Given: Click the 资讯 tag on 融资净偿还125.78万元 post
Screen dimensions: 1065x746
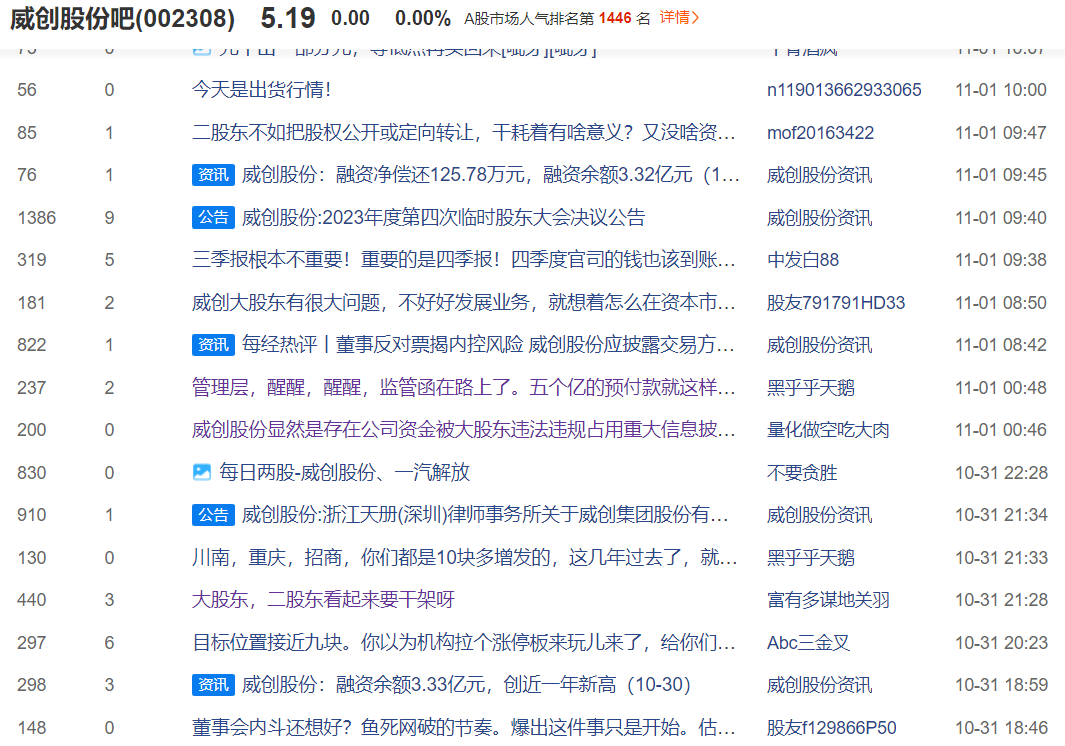Looking at the screenshot, I should pos(213,175).
